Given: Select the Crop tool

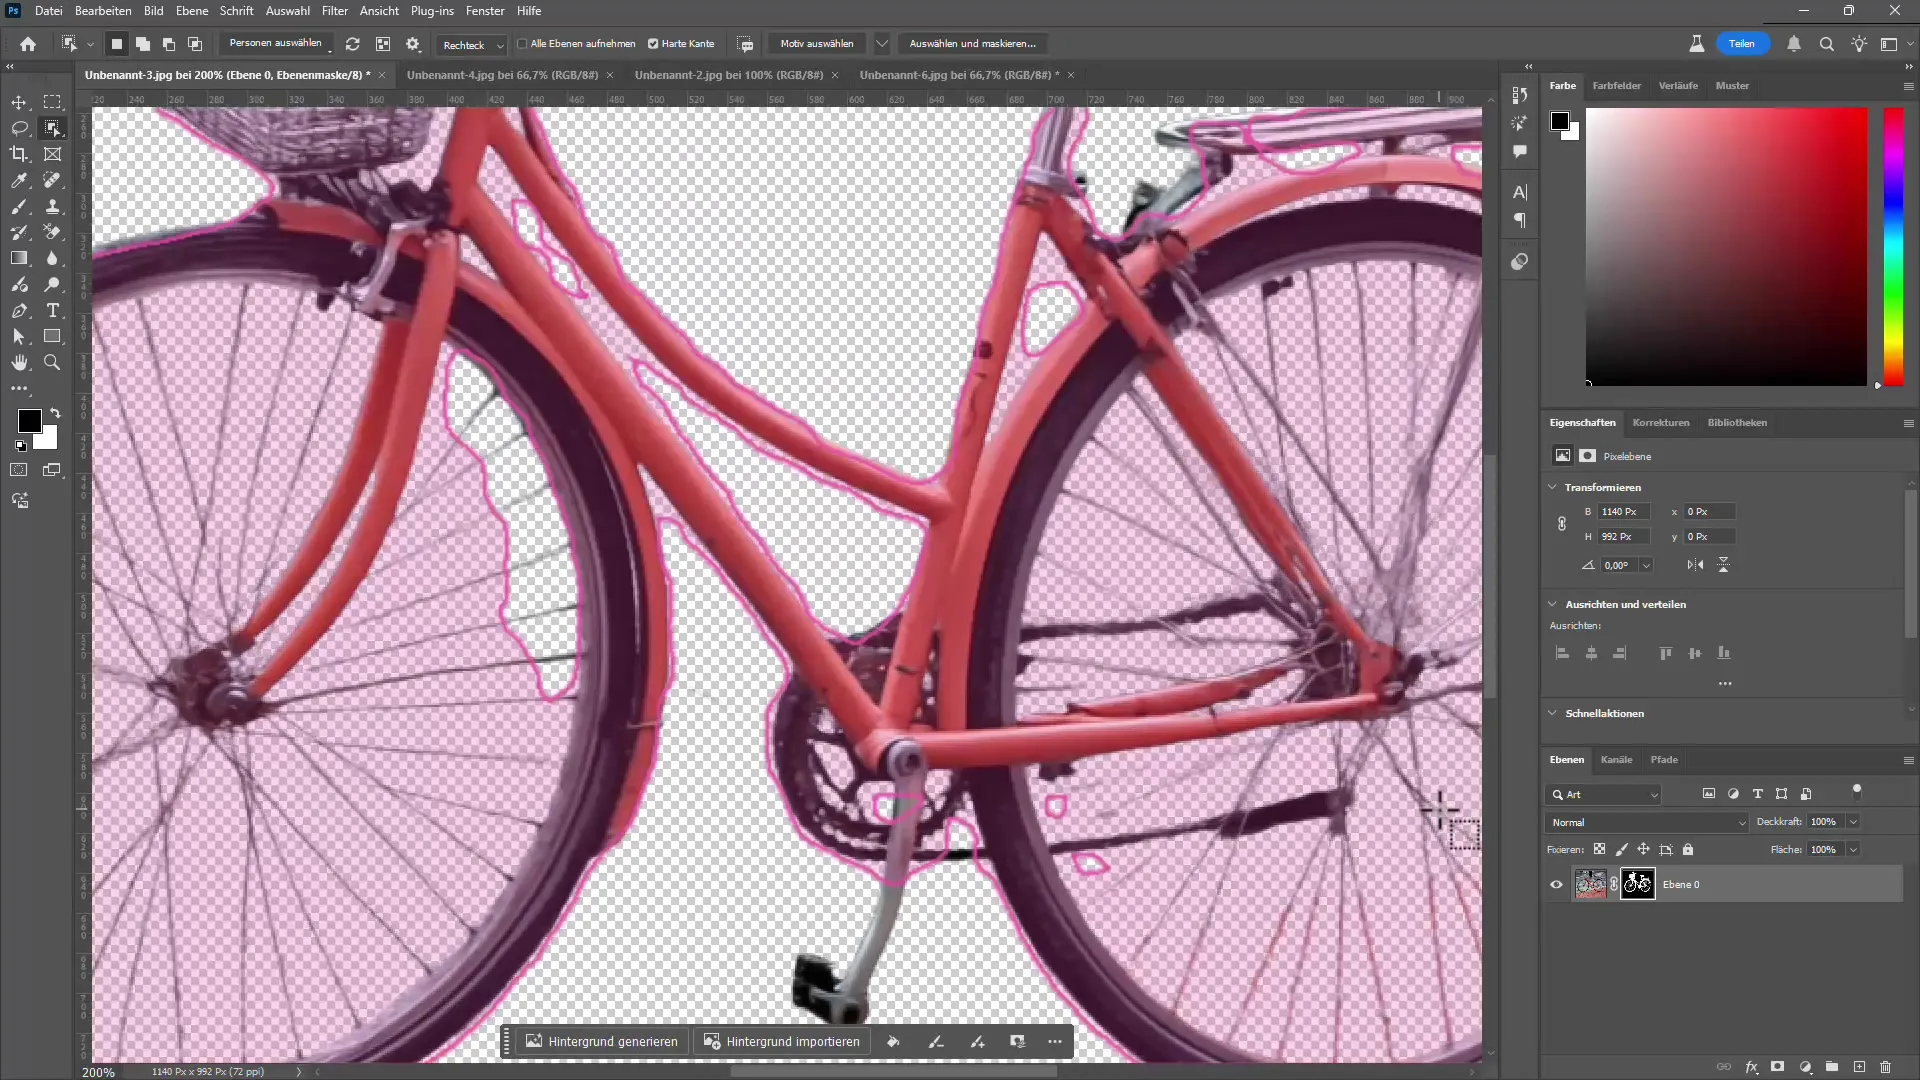Looking at the screenshot, I should tap(19, 154).
